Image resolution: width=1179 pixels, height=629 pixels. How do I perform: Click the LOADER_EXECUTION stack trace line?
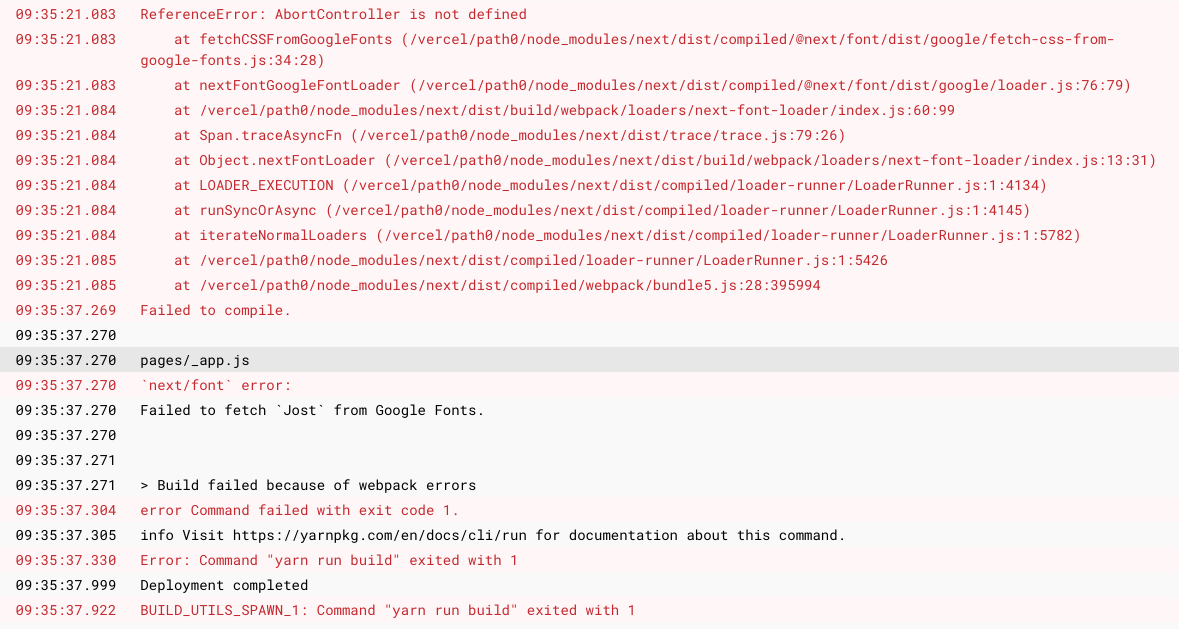tap(590, 185)
